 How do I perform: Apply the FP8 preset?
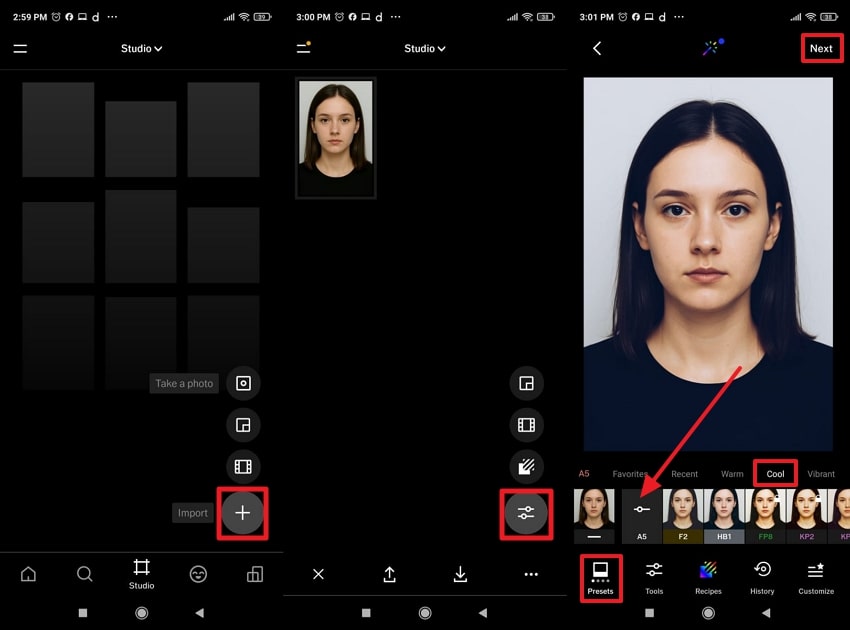[x=765, y=515]
